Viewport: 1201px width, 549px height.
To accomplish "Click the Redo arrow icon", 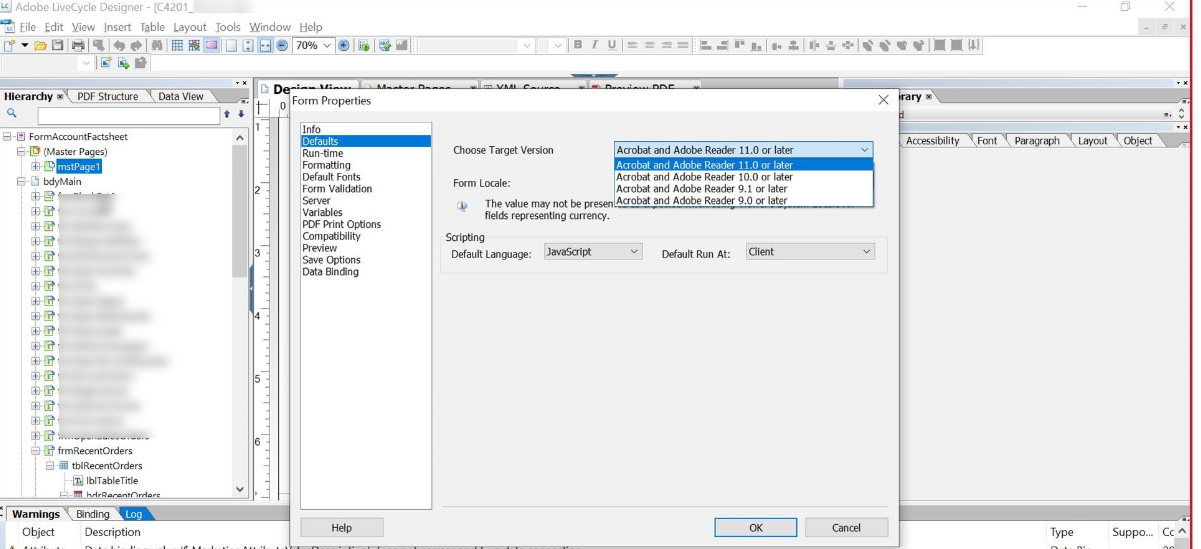I will (135, 46).
